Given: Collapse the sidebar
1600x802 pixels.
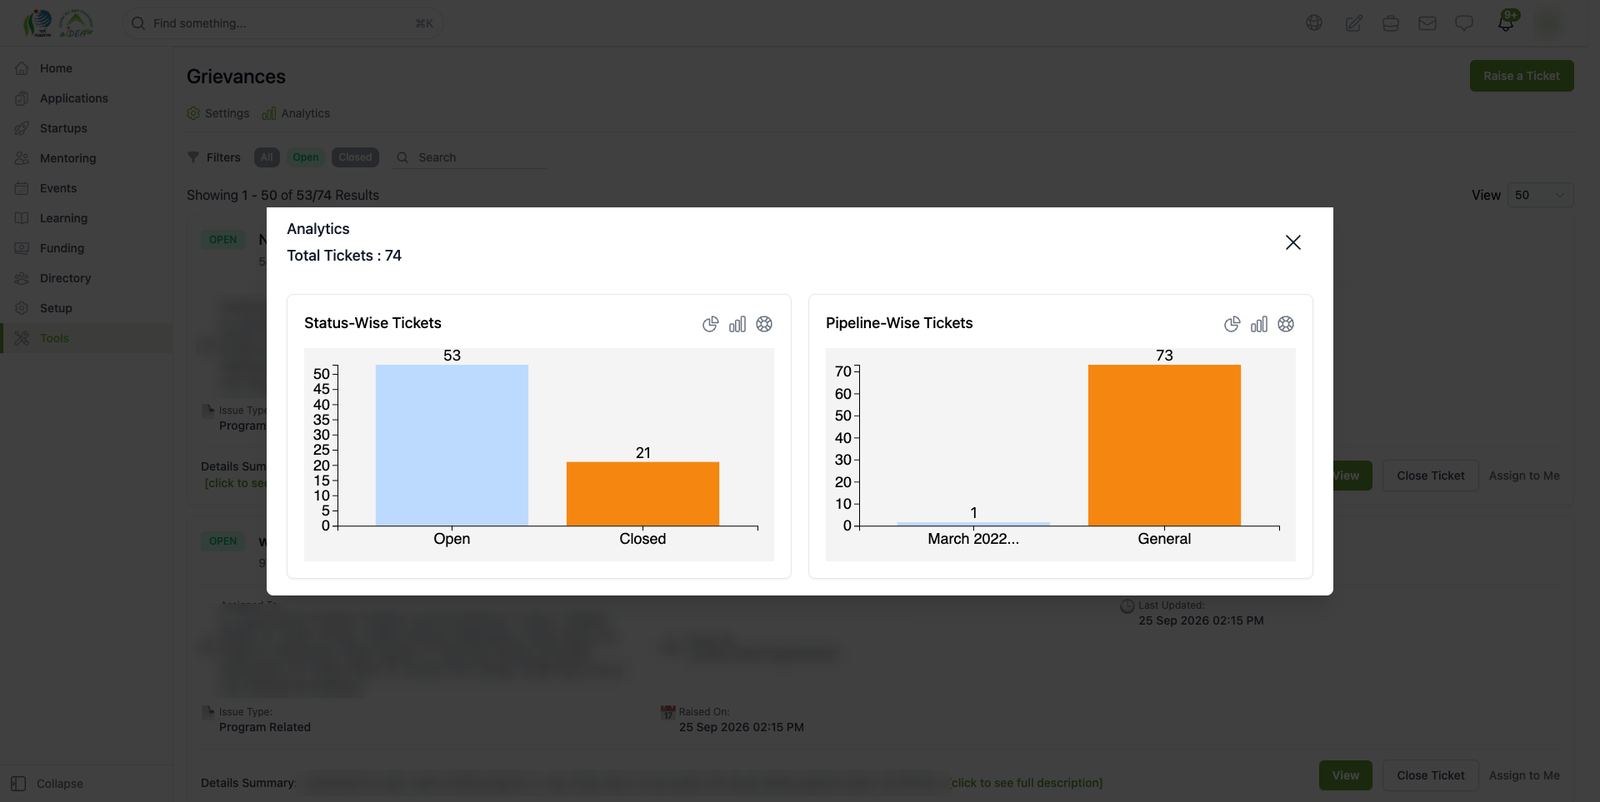Looking at the screenshot, I should click(47, 783).
